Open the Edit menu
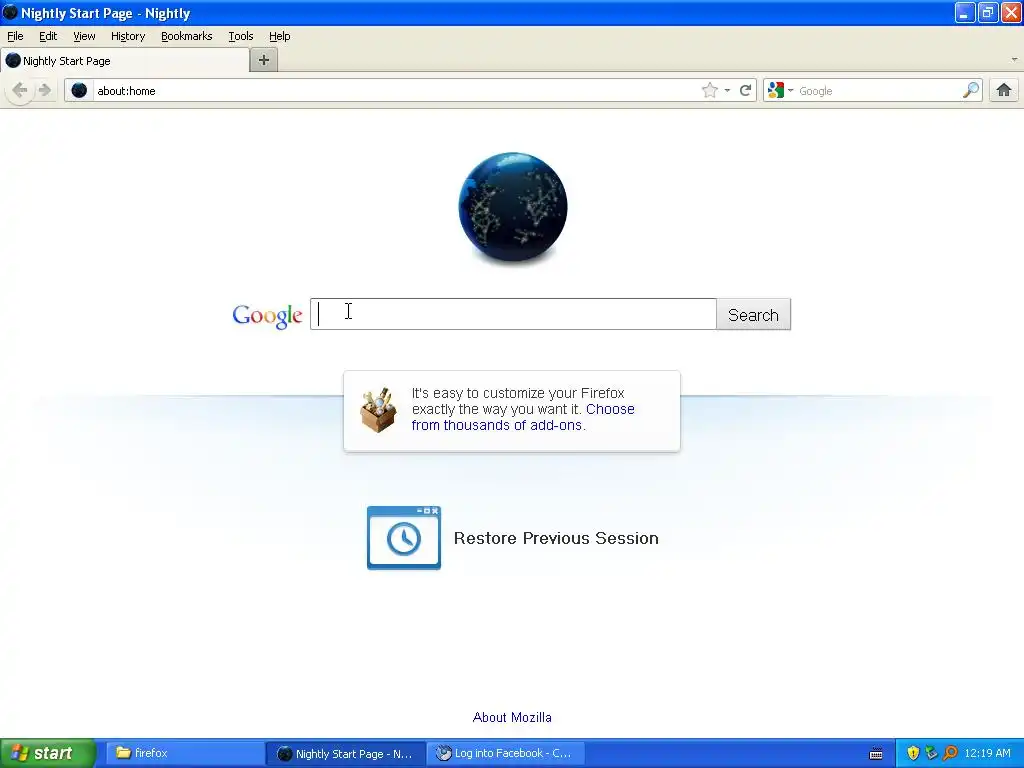Screen dimensions: 1024x768 [48, 36]
